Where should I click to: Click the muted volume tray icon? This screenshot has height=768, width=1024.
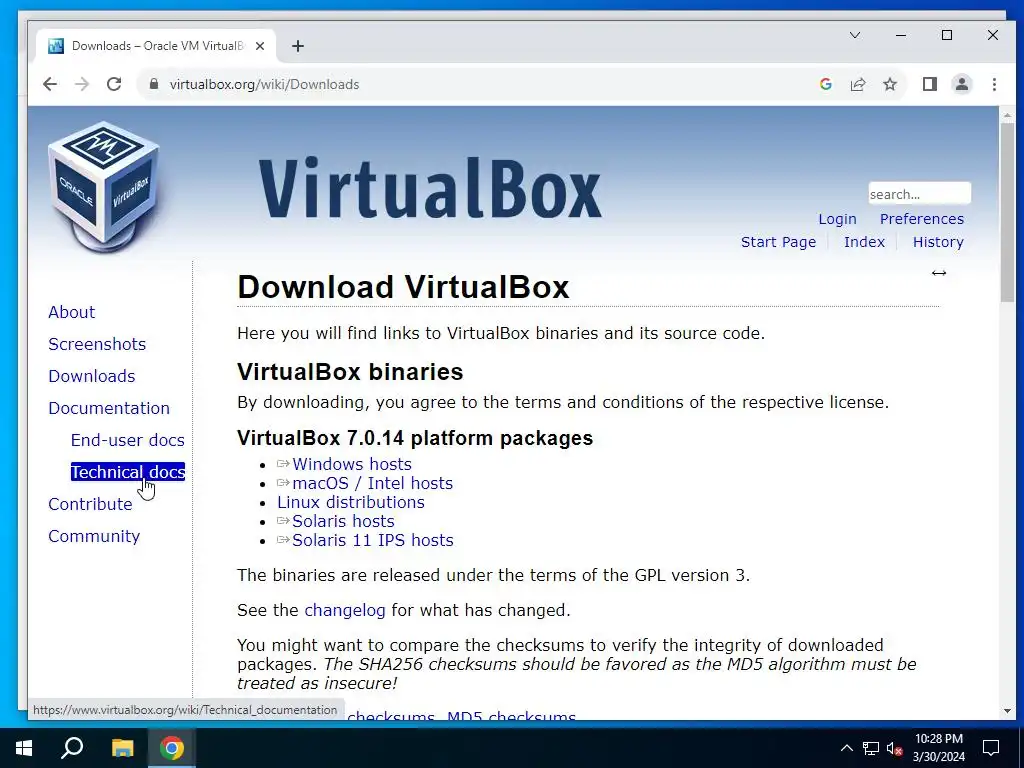coord(895,748)
